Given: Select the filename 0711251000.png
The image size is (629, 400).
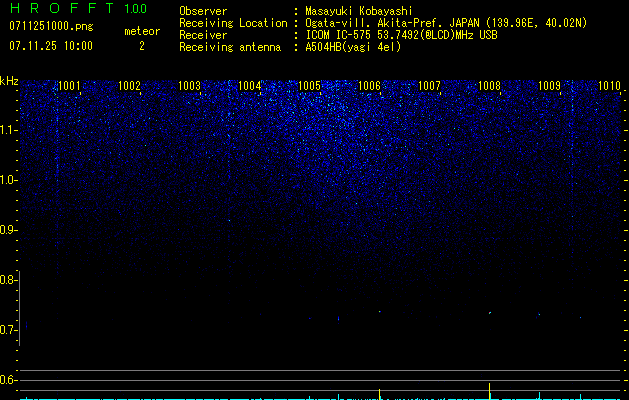Looking at the screenshot, I should (51, 27).
